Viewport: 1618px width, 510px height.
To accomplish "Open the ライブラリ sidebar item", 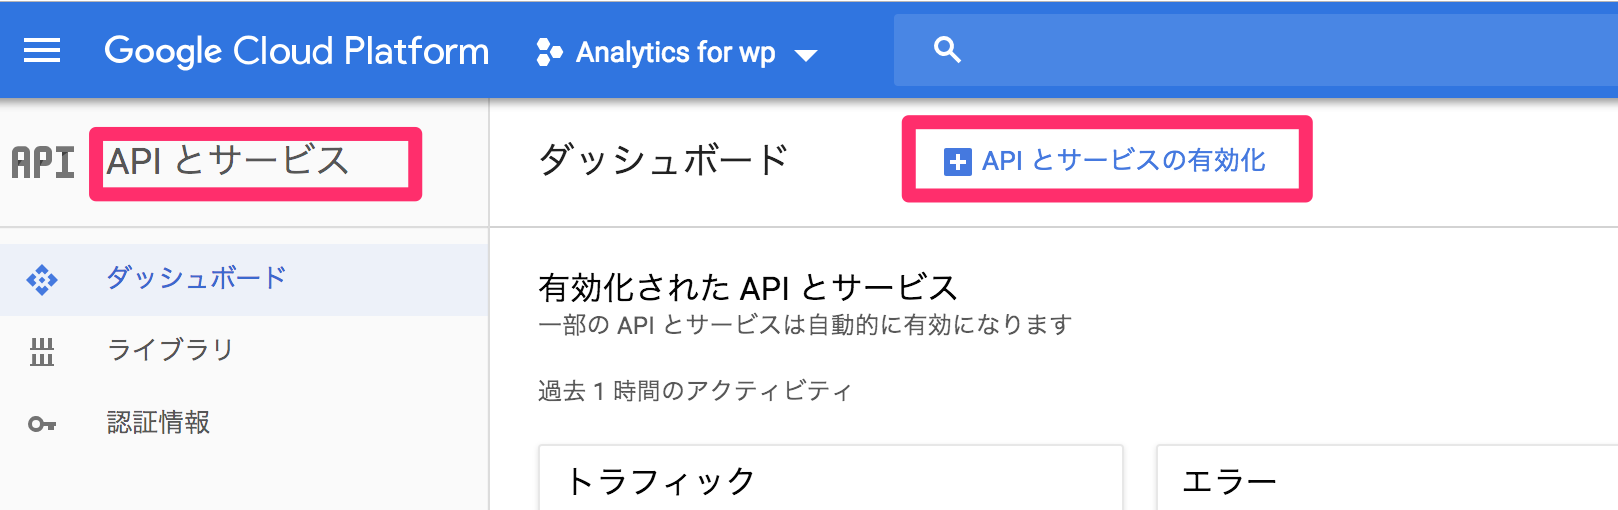I will [x=244, y=351].
